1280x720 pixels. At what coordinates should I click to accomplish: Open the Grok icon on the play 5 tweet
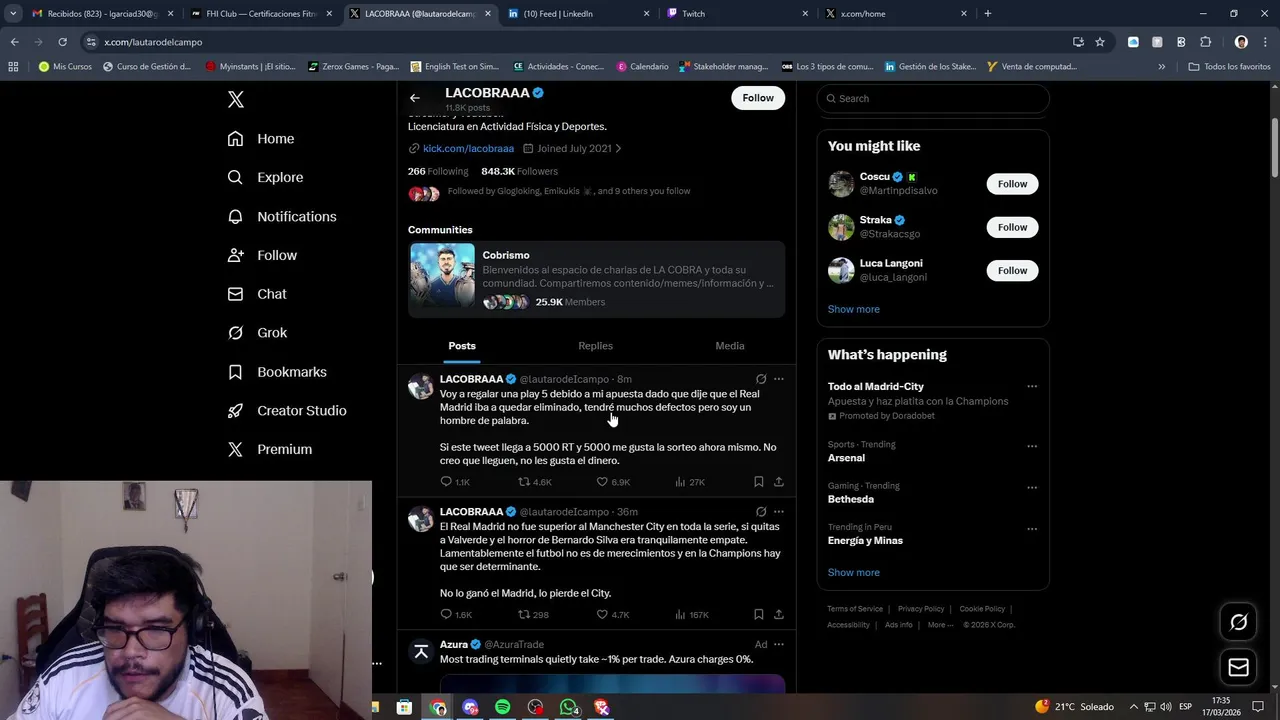(761, 379)
